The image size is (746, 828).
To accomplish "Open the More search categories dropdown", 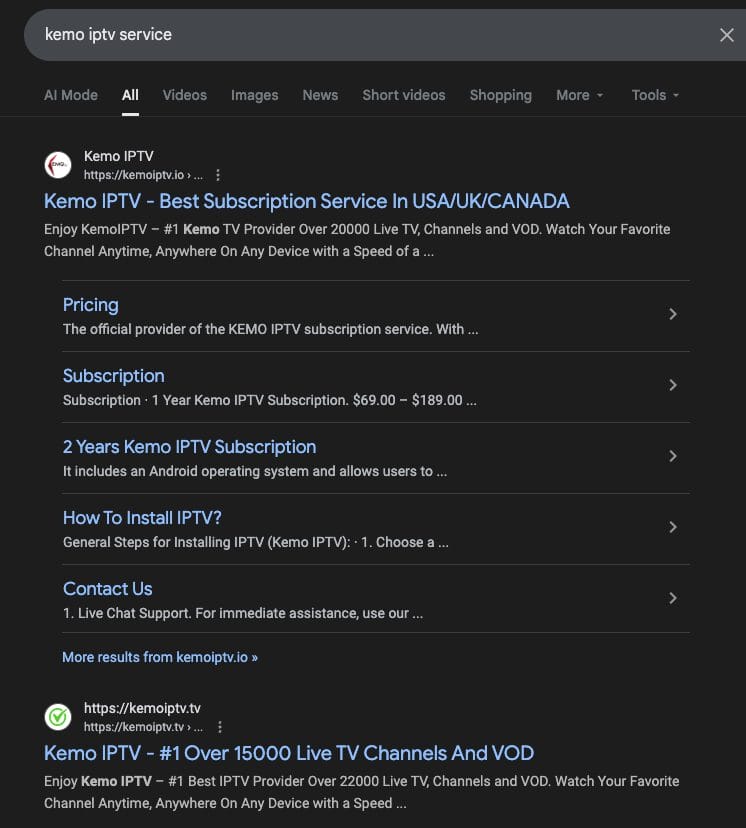I will 579,95.
